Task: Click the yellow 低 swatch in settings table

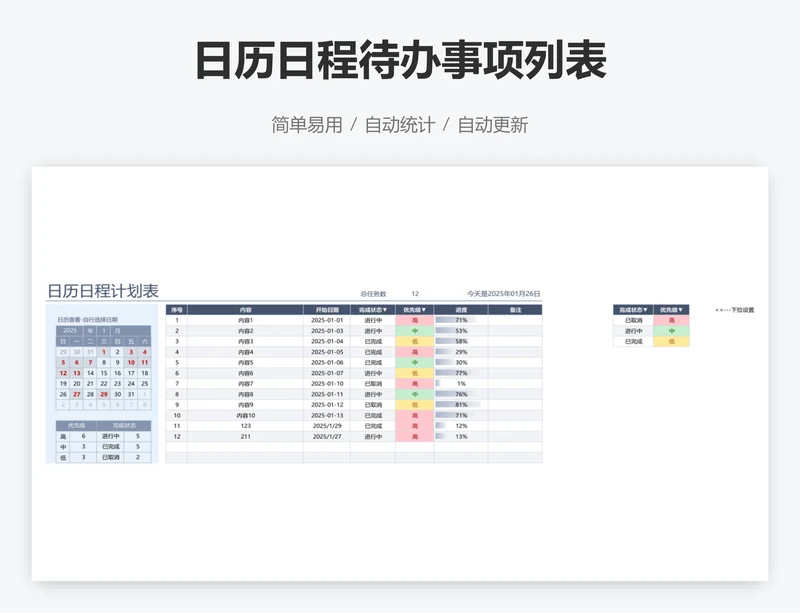Action: pos(671,342)
